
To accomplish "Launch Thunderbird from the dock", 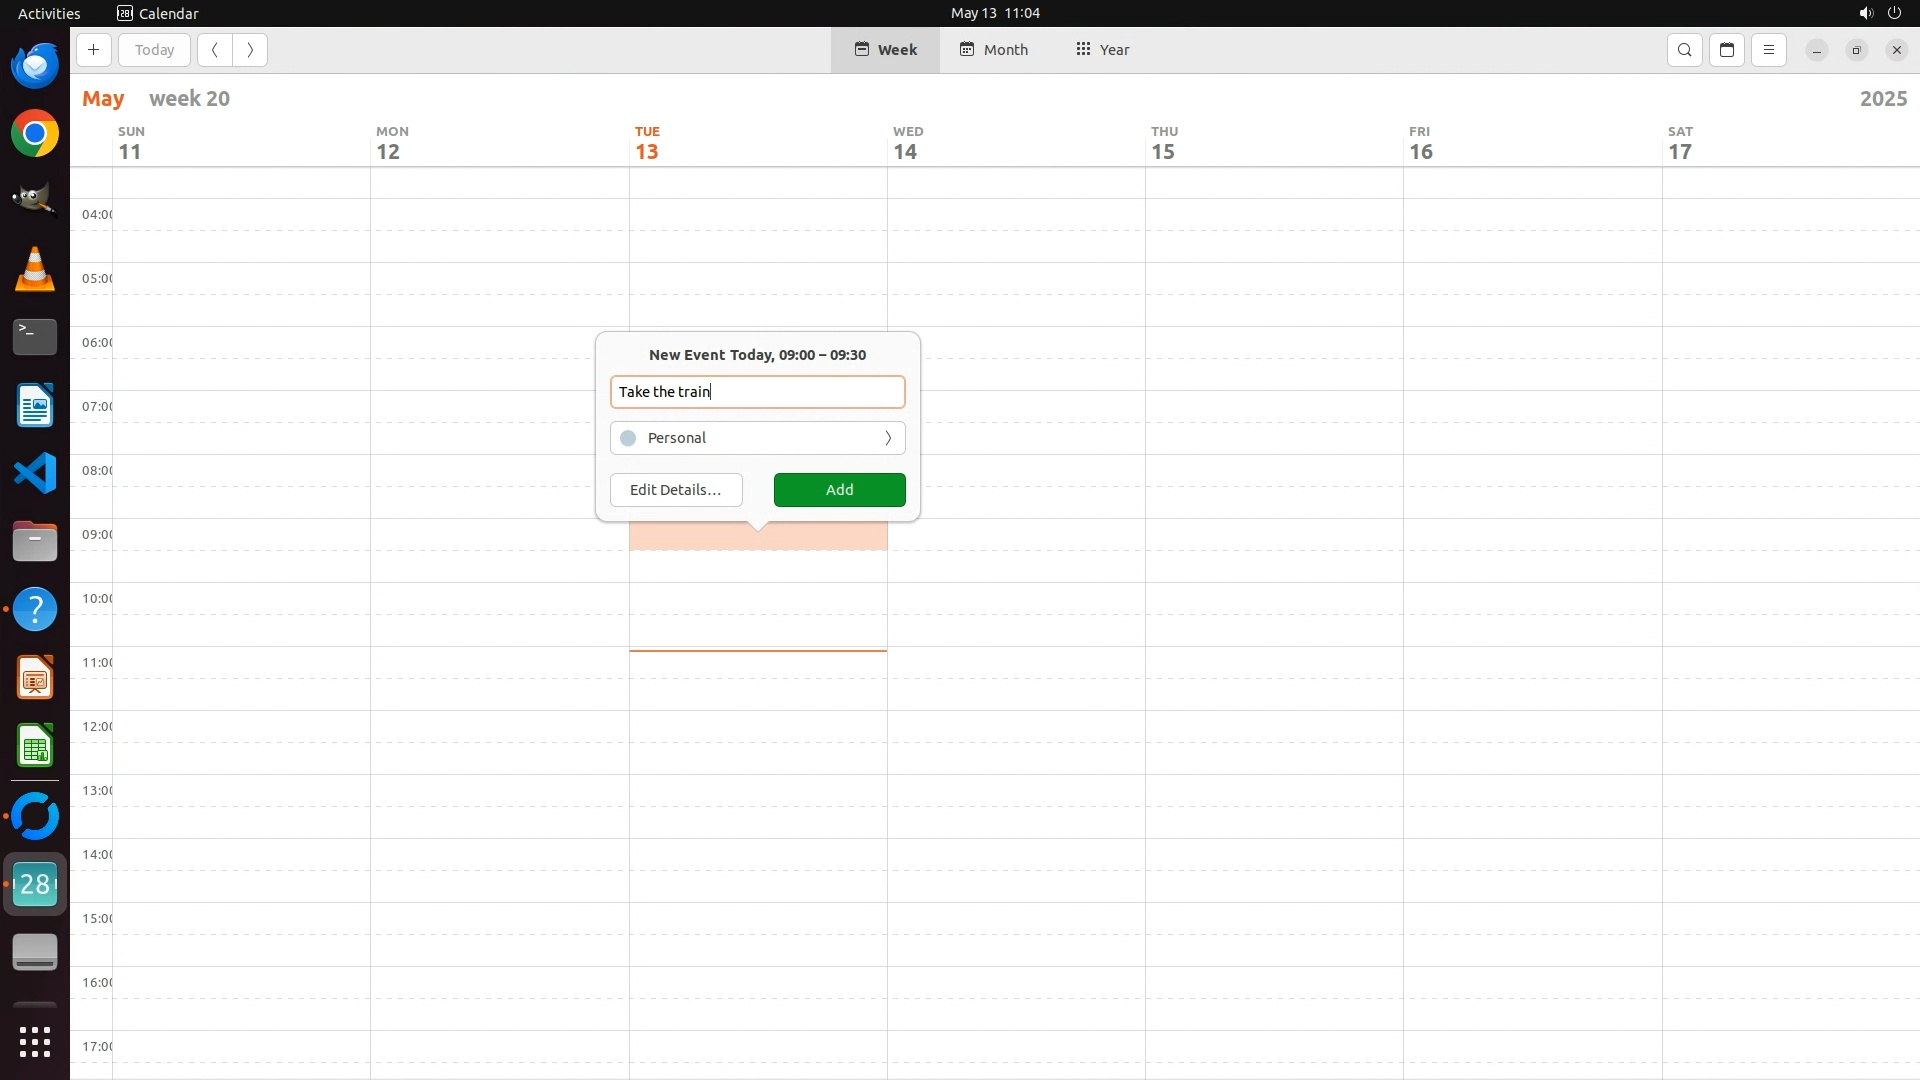I will coord(35,65).
